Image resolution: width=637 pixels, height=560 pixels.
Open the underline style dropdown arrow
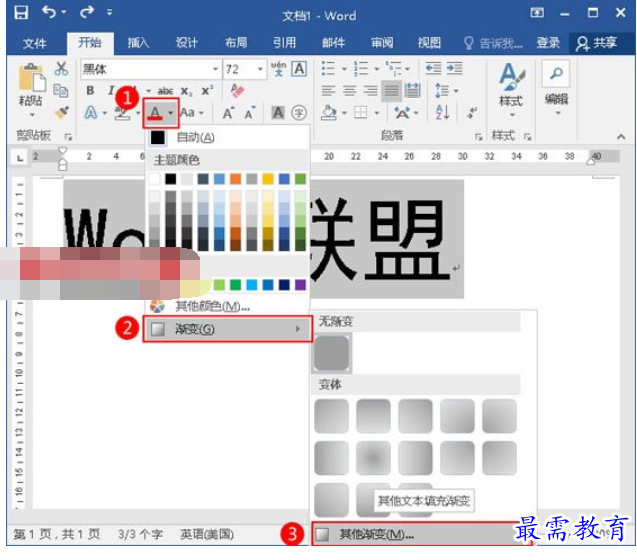pyautogui.click(x=149, y=91)
